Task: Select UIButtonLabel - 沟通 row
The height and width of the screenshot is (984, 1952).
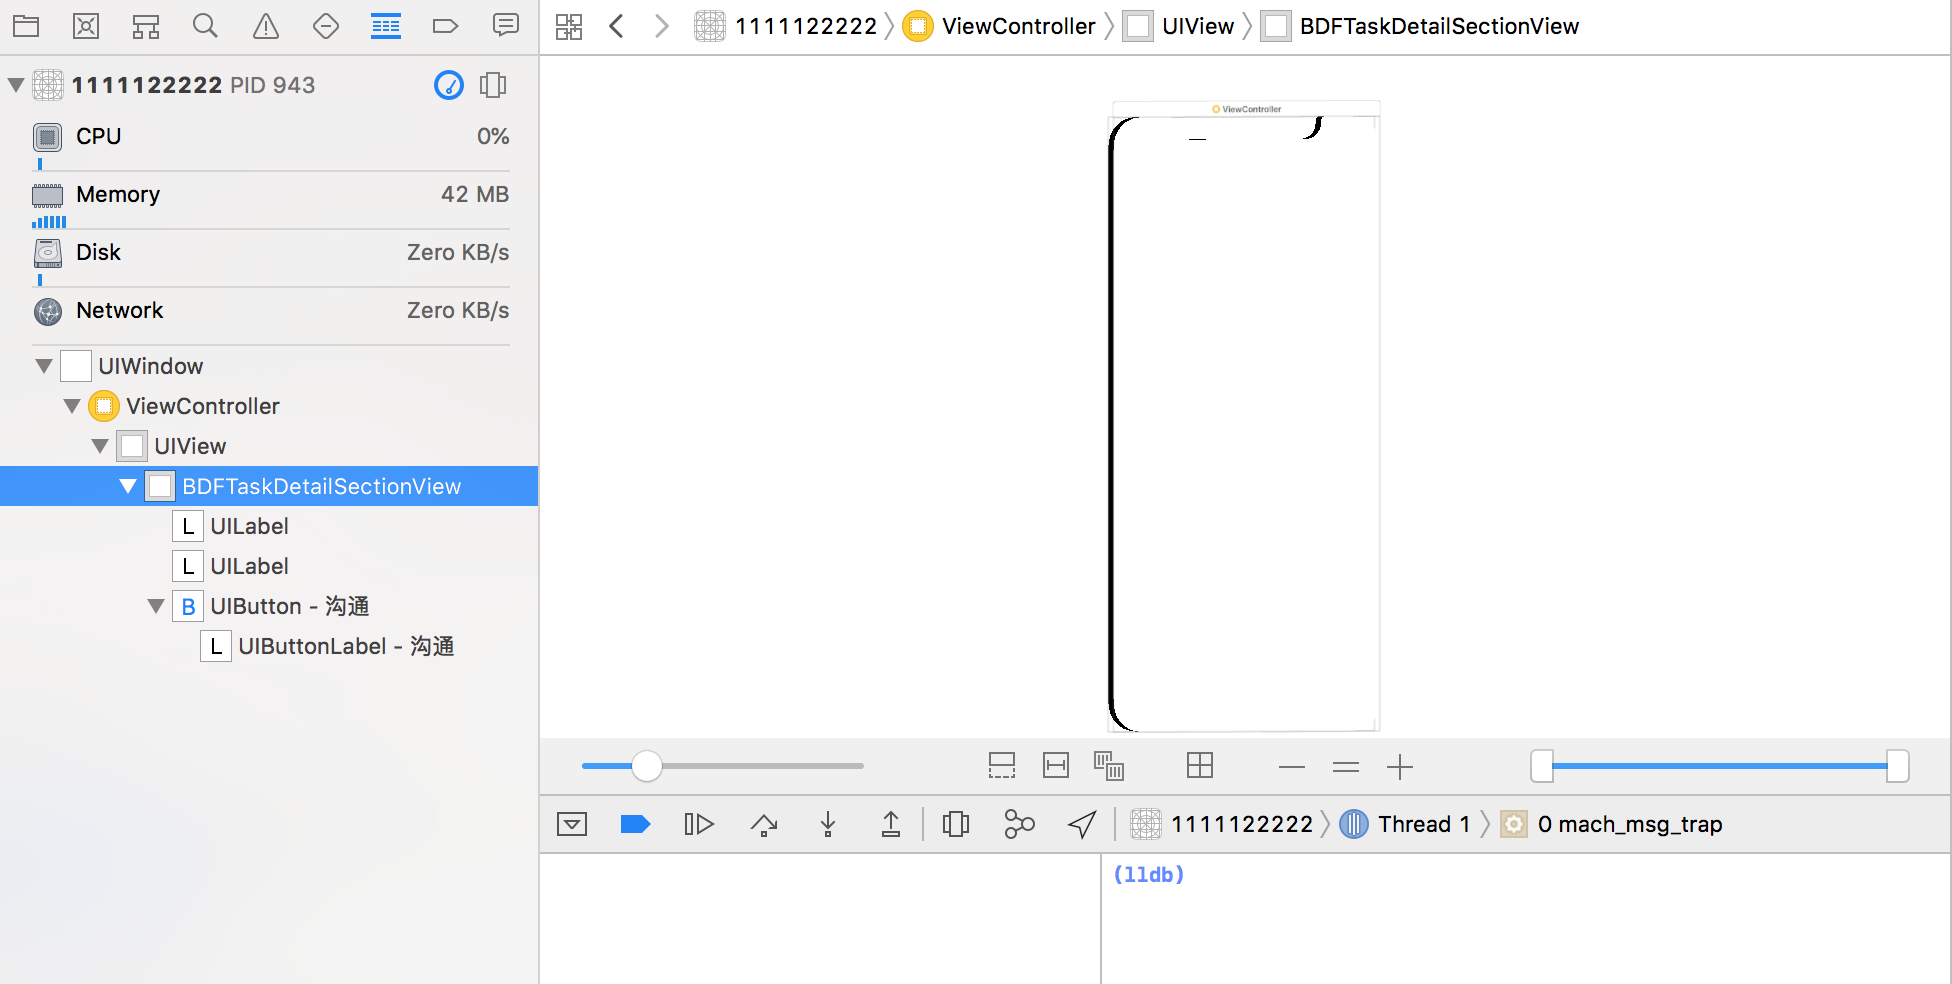Action: [x=269, y=646]
